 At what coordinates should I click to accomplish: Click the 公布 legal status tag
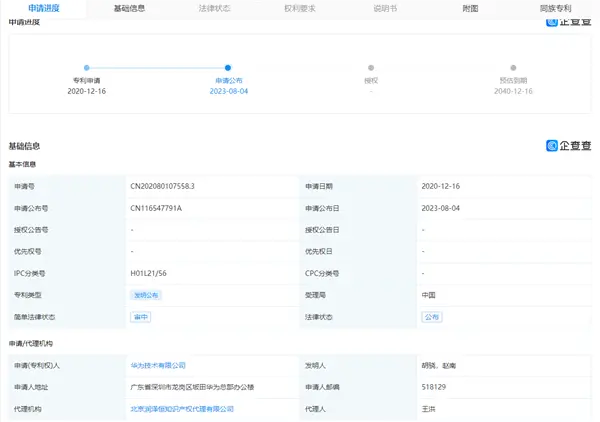(432, 317)
